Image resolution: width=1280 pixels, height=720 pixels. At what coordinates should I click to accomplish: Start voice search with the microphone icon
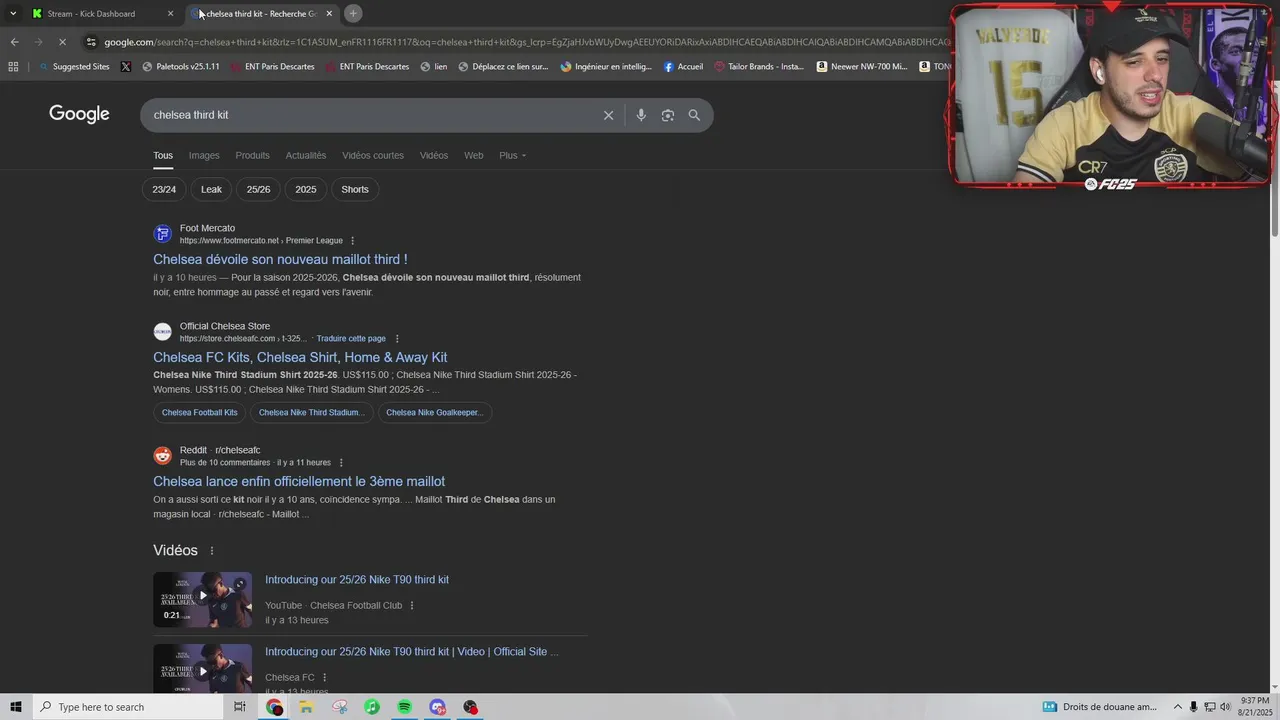pos(641,115)
